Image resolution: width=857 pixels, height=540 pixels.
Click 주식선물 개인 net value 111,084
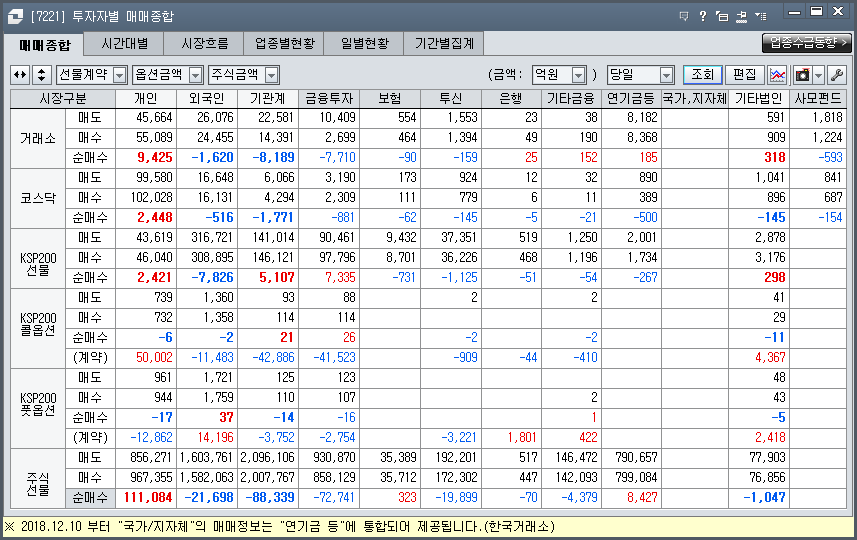148,498
